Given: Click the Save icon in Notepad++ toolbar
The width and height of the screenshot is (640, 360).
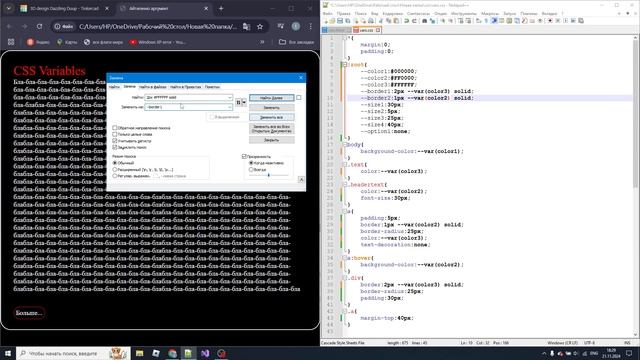Looking at the screenshot, I should (x=340, y=20).
